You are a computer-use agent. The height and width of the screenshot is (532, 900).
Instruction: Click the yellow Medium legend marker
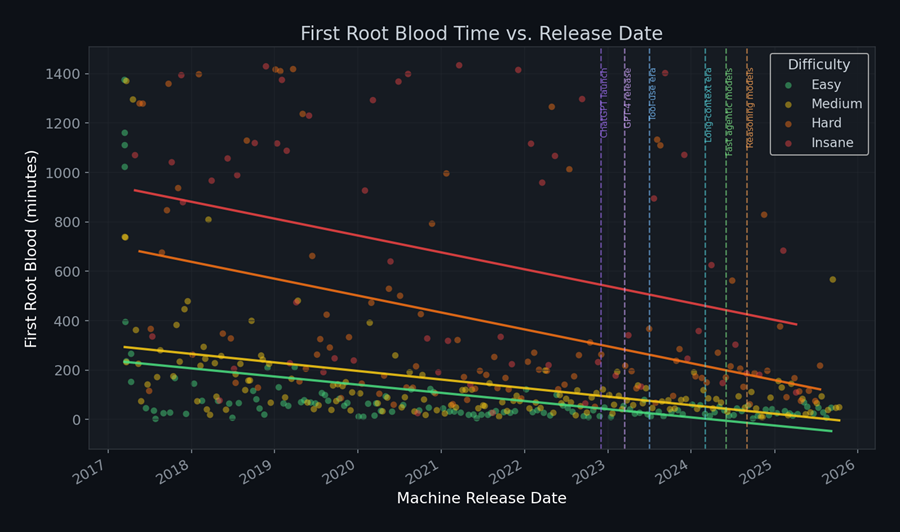(789, 104)
